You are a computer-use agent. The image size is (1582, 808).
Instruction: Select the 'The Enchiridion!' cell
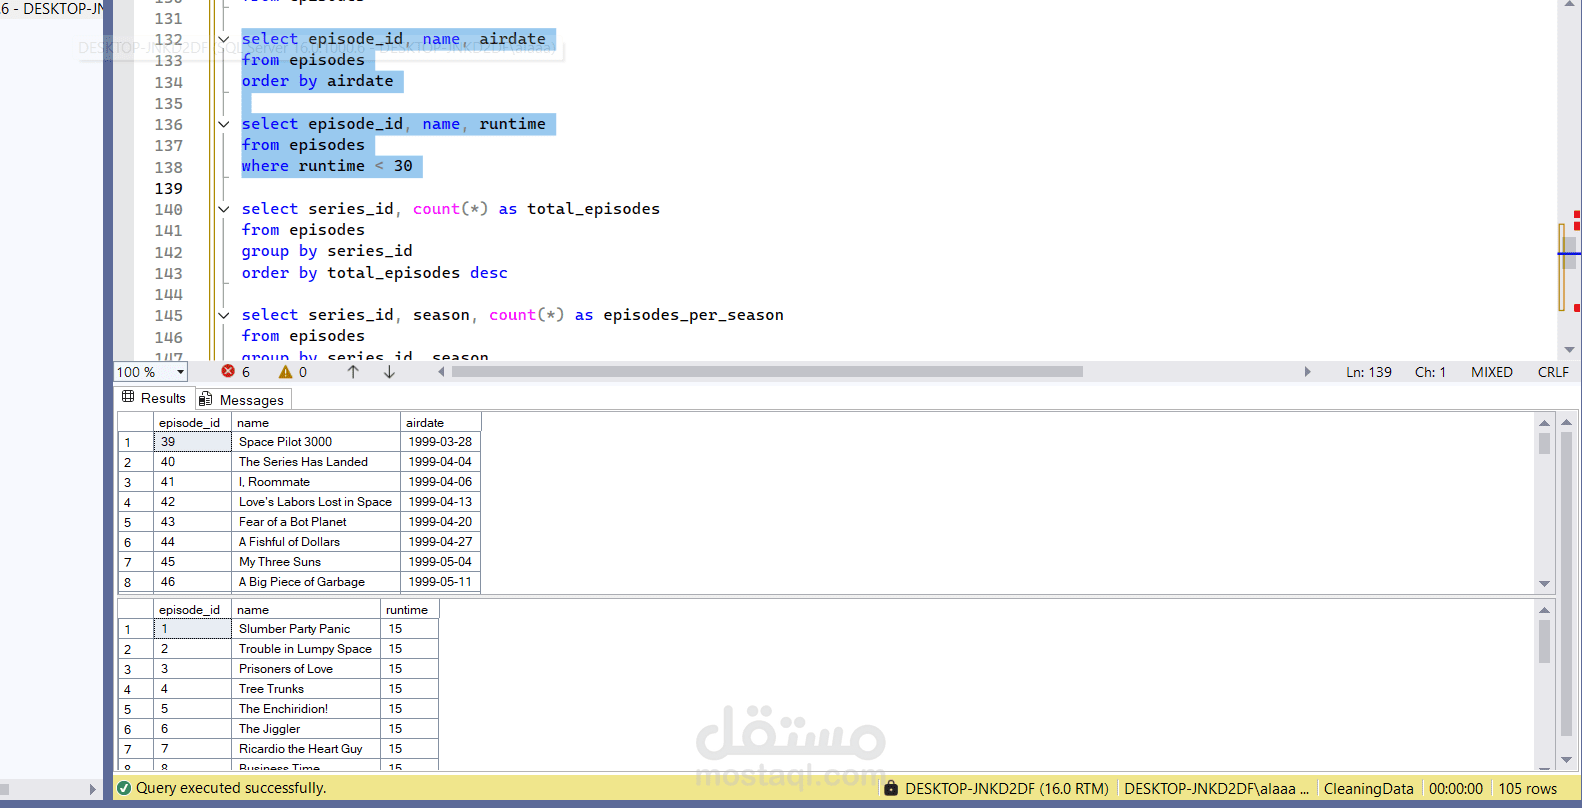(x=306, y=709)
